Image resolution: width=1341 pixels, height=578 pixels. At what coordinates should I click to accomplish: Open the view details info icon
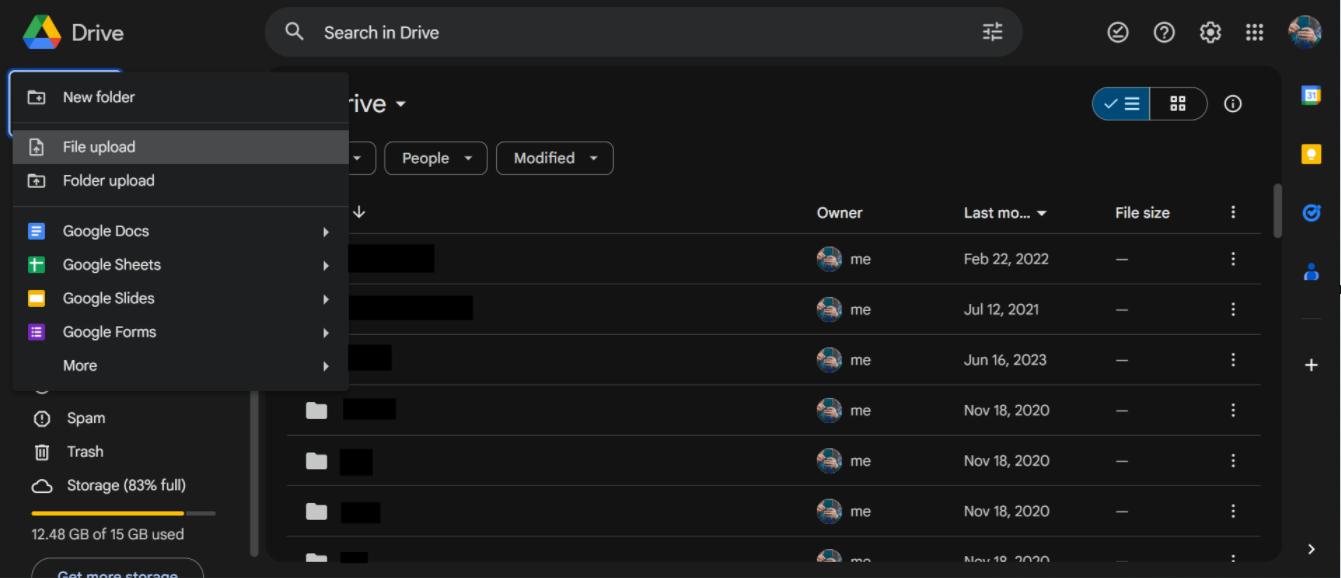[1233, 104]
